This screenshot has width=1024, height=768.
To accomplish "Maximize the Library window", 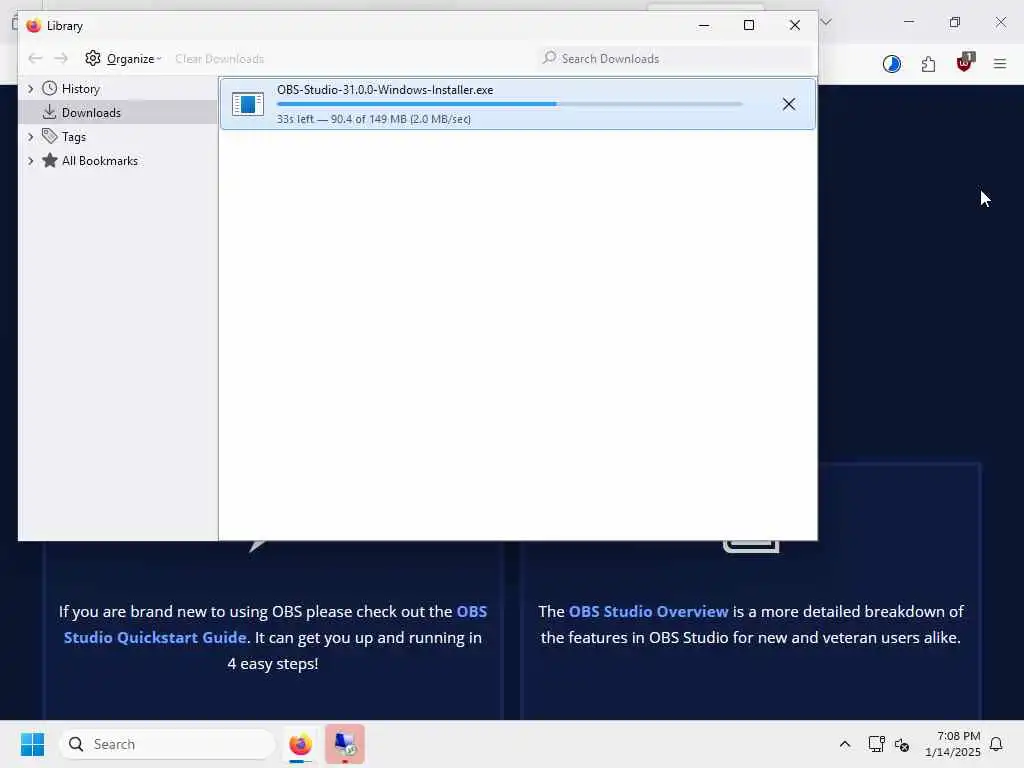I will tap(749, 25).
